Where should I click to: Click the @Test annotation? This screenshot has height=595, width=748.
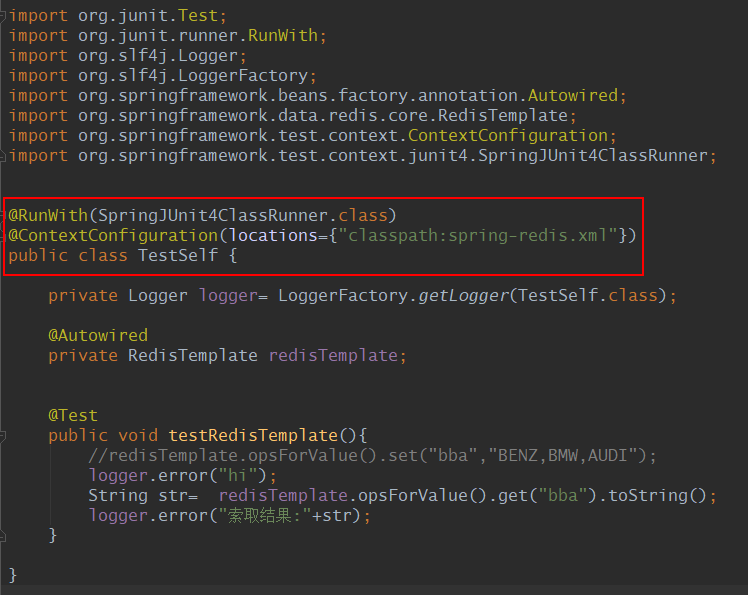73,415
